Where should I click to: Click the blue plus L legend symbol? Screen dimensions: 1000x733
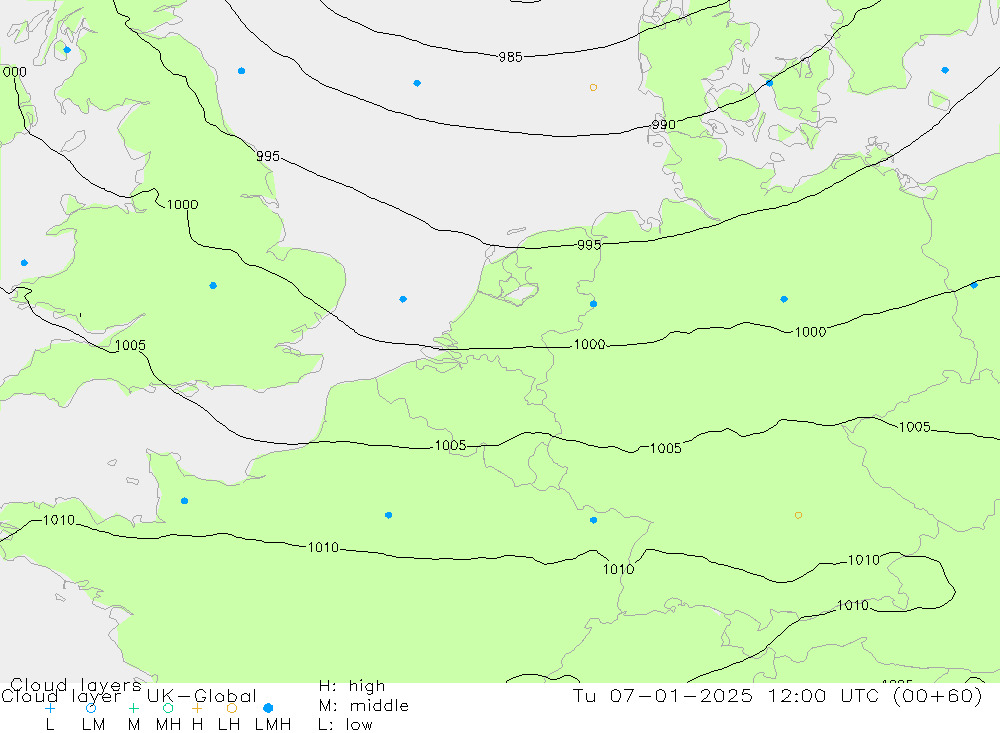50,708
